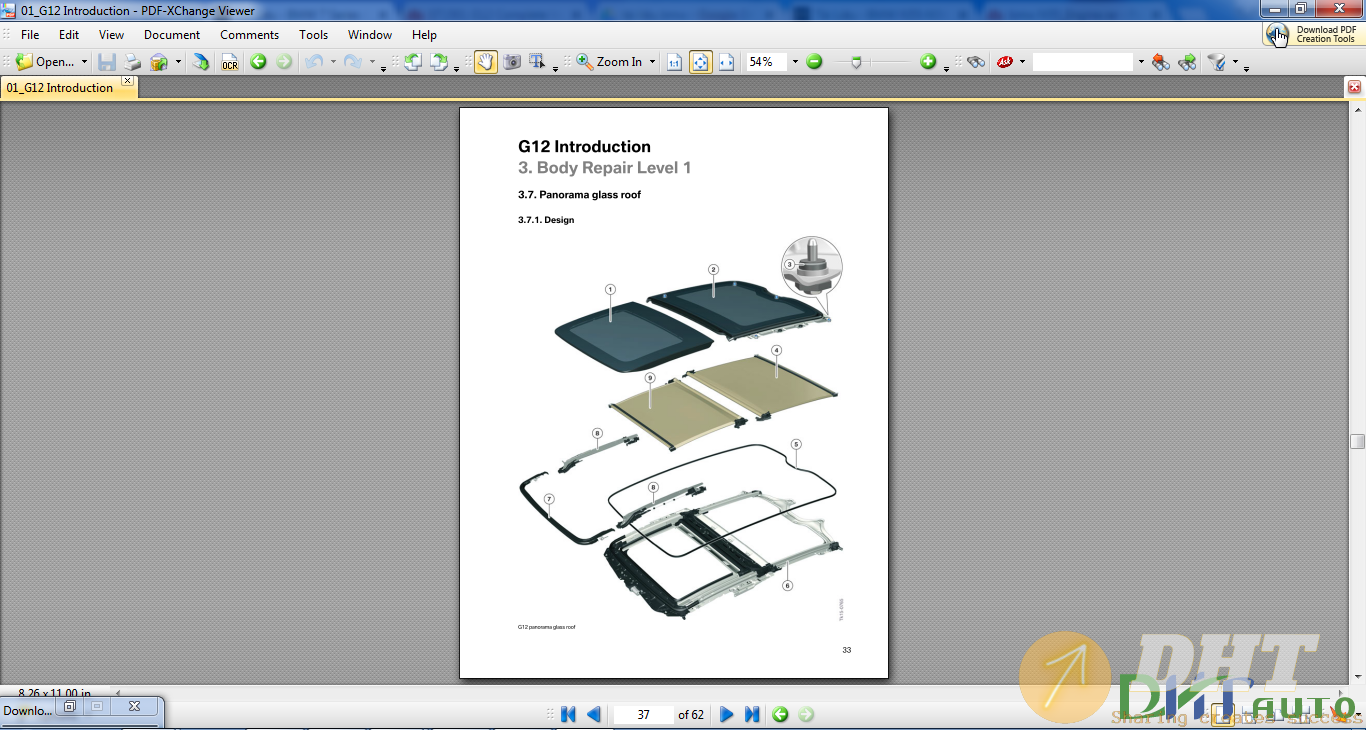Open the Edit menu
This screenshot has height=730, width=1366.
[69, 34]
